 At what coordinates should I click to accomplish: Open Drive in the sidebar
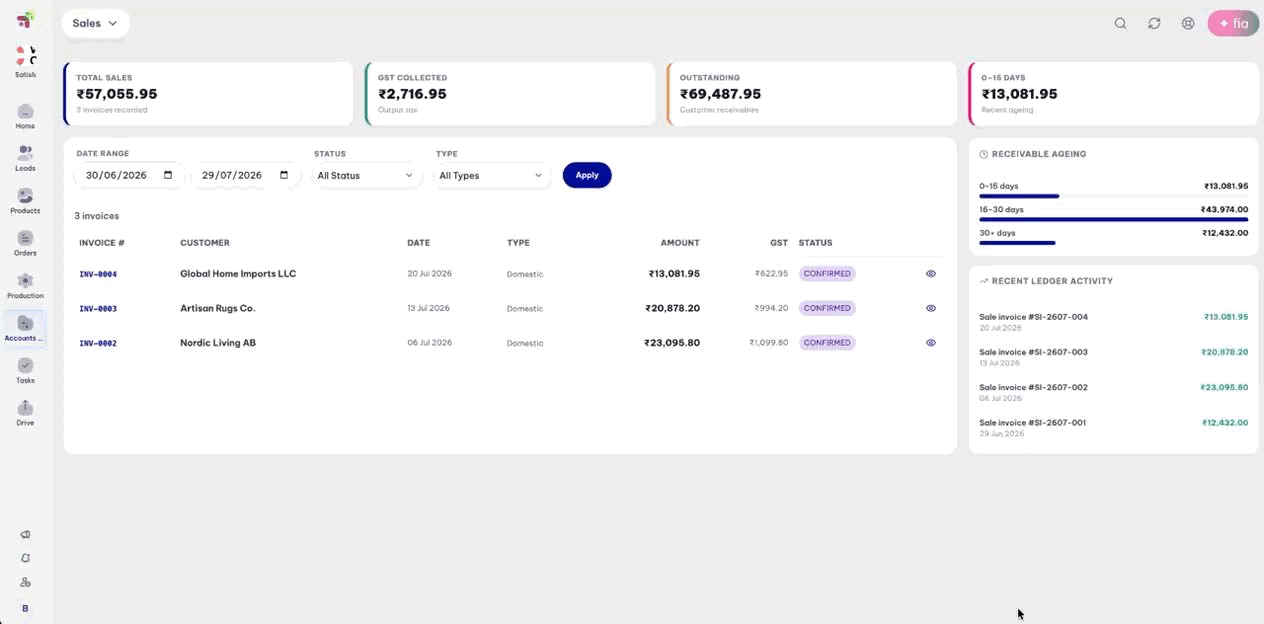pos(25,413)
